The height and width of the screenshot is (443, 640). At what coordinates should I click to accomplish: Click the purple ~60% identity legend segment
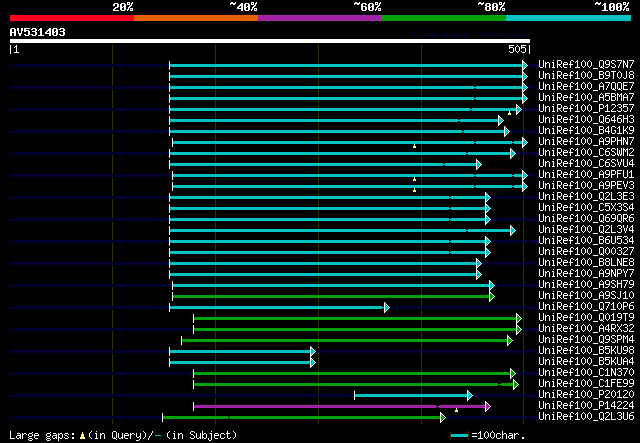320,18
